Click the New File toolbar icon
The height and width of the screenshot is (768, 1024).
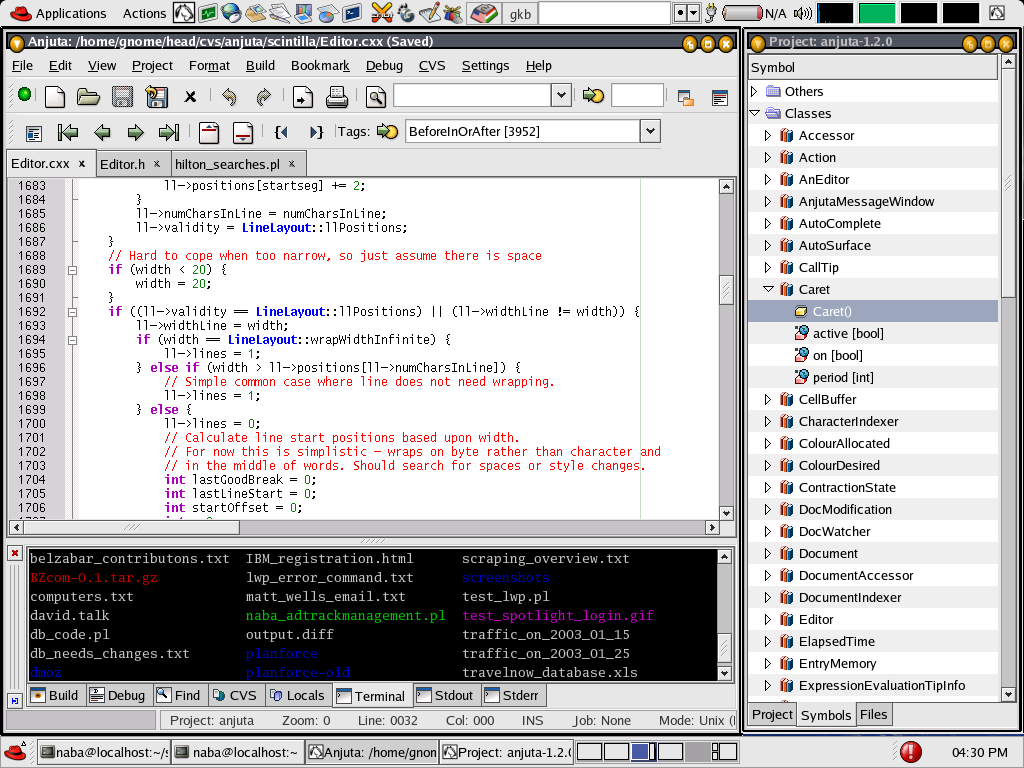(x=55, y=97)
